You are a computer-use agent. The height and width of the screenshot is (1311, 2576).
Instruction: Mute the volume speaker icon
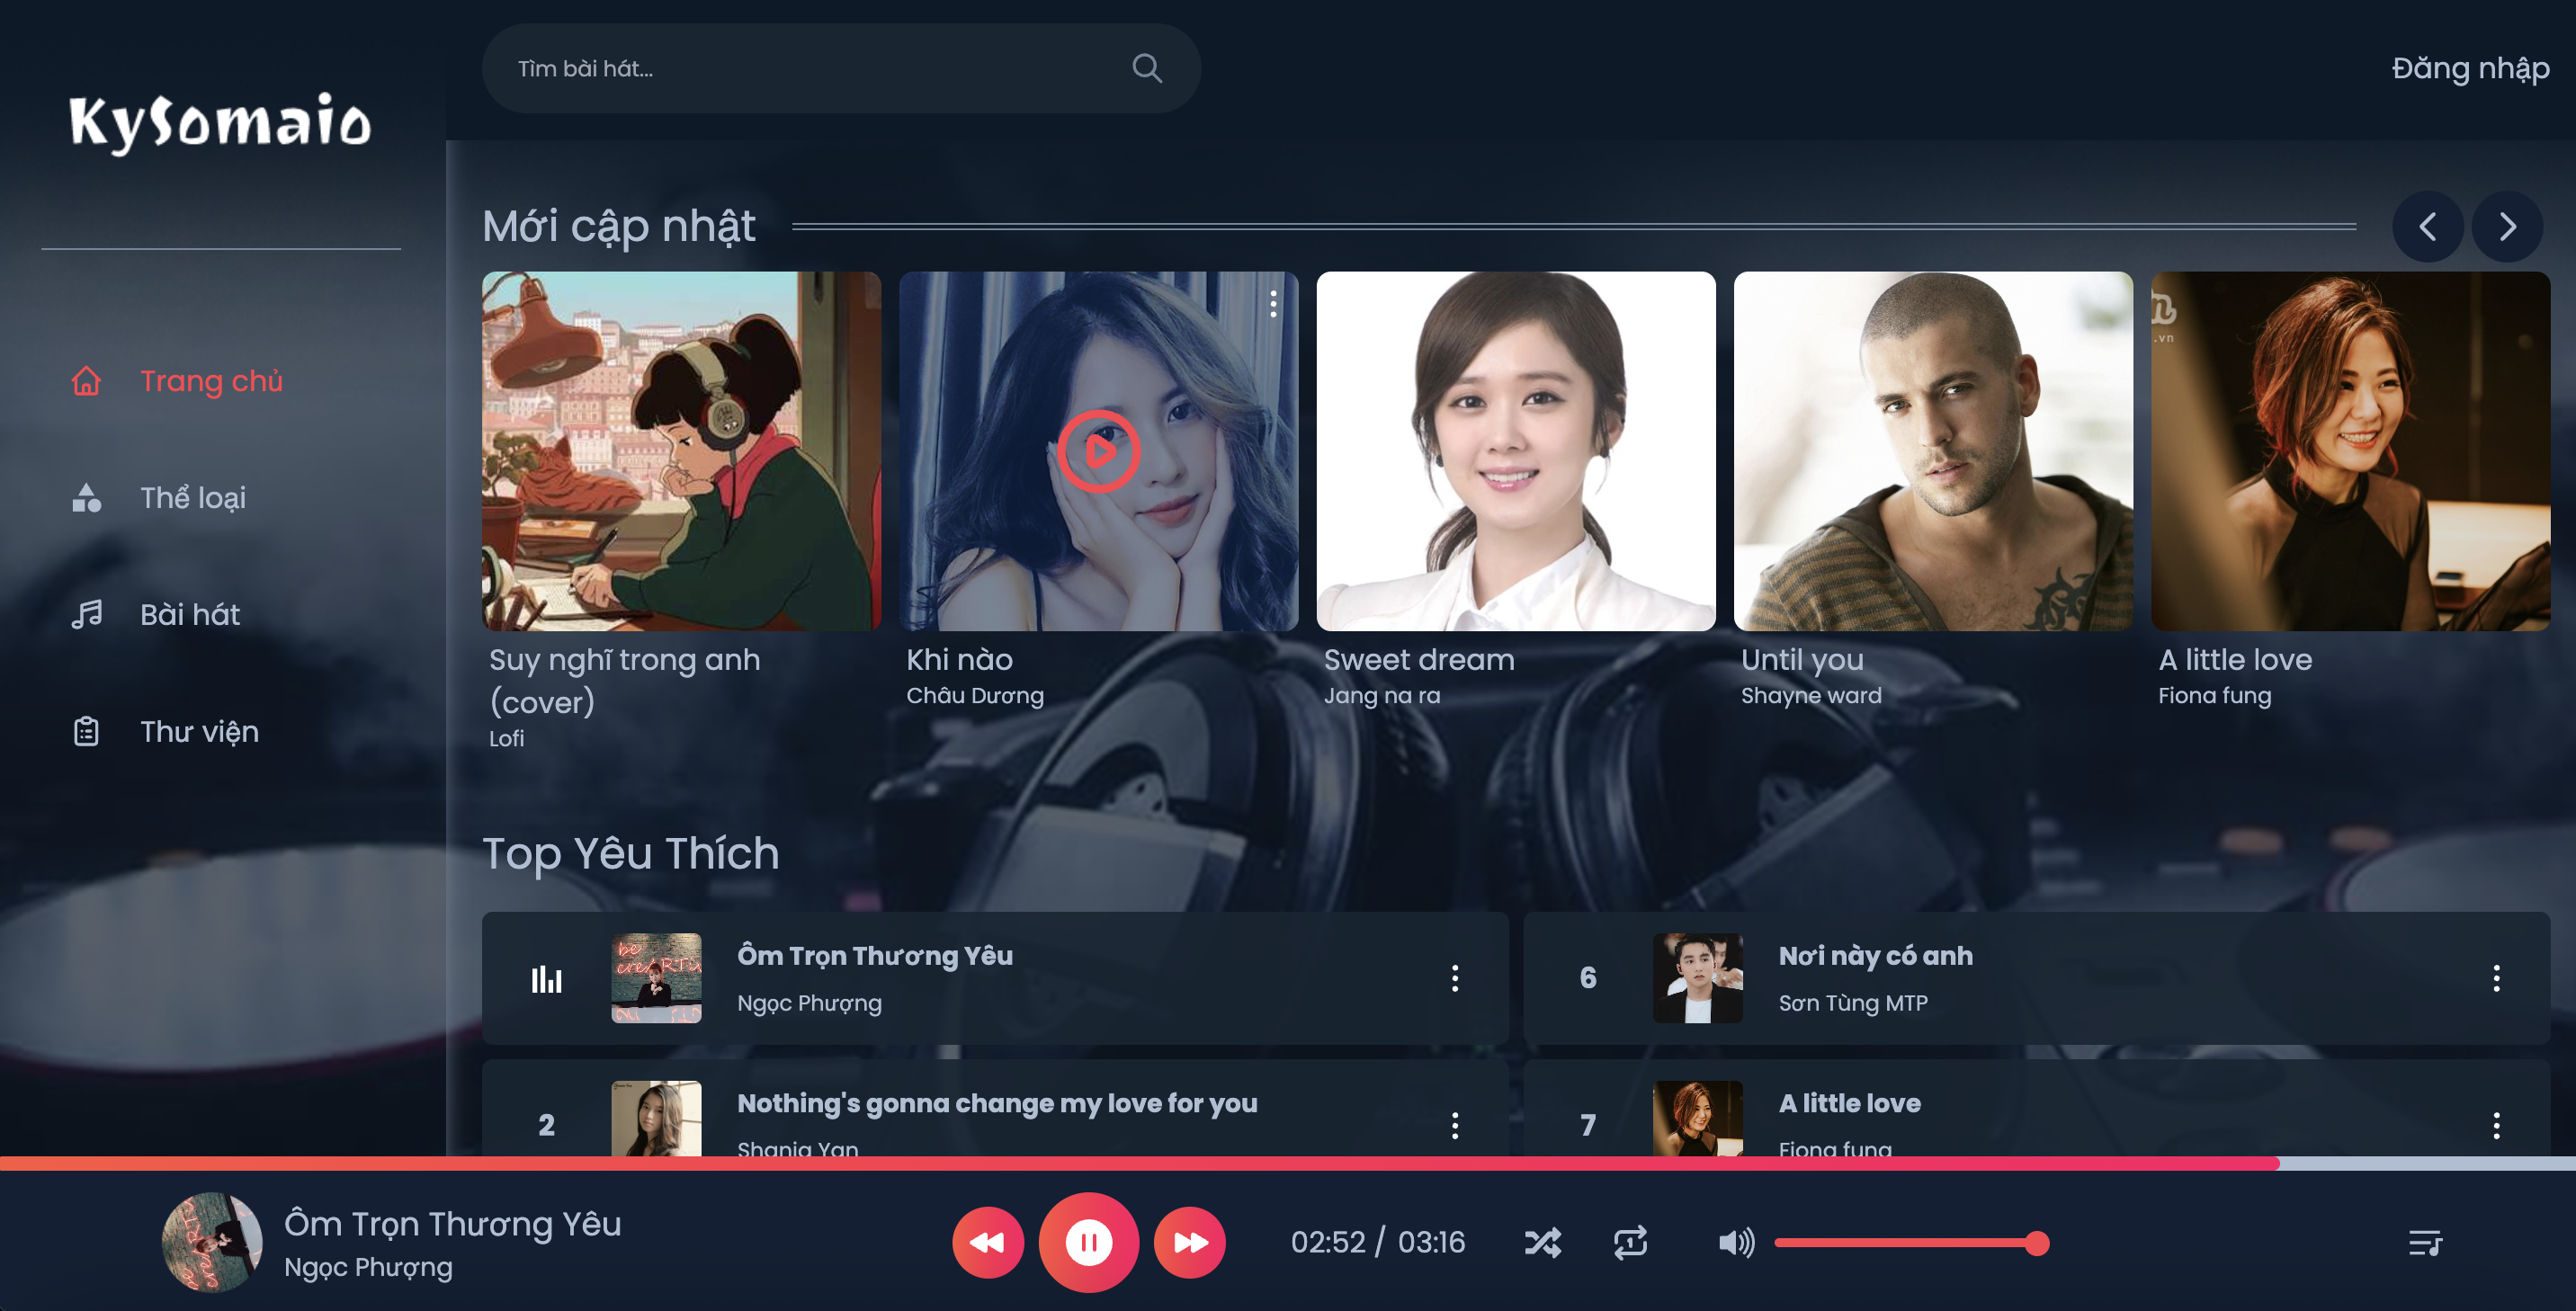1735,1242
